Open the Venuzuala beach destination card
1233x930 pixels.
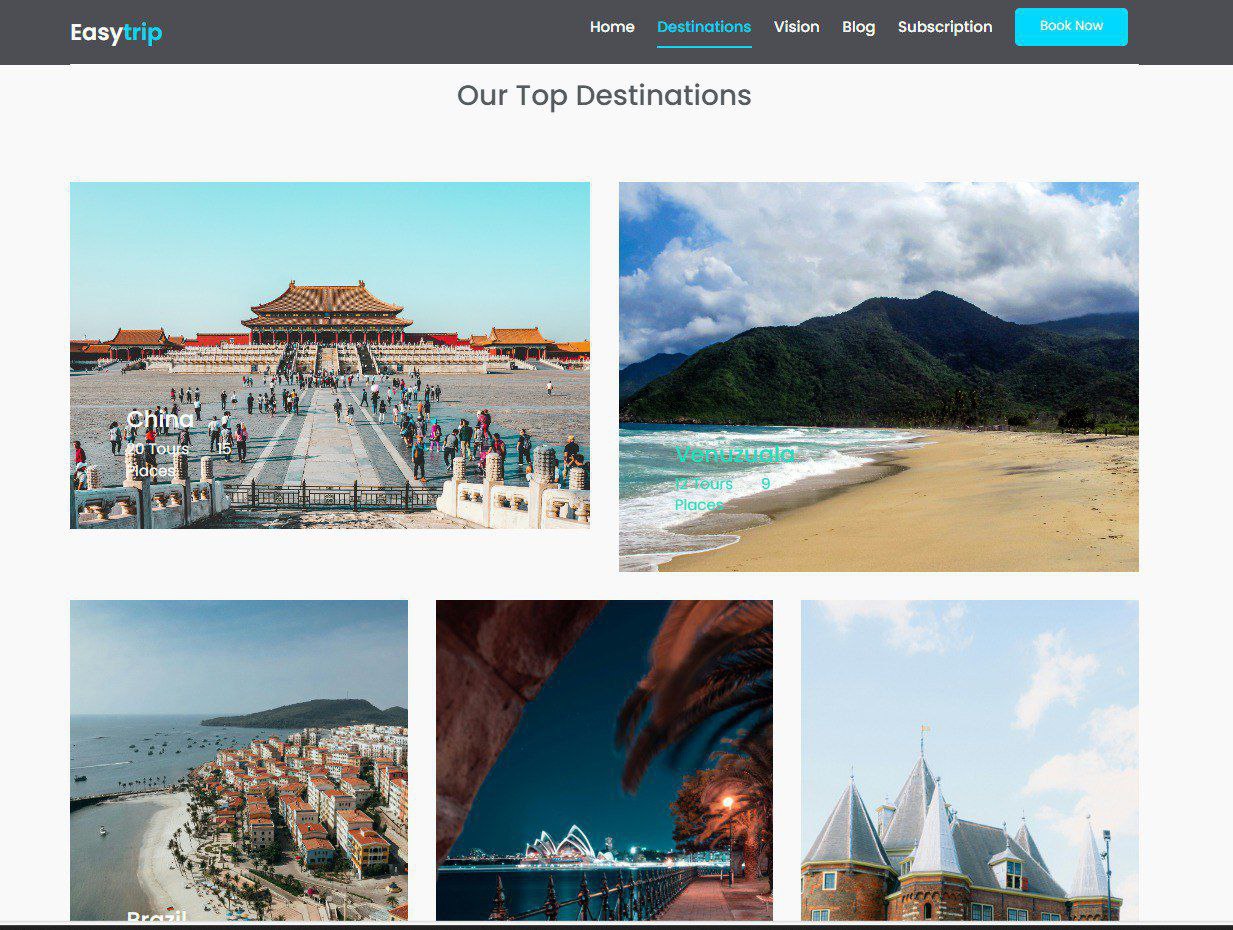878,376
